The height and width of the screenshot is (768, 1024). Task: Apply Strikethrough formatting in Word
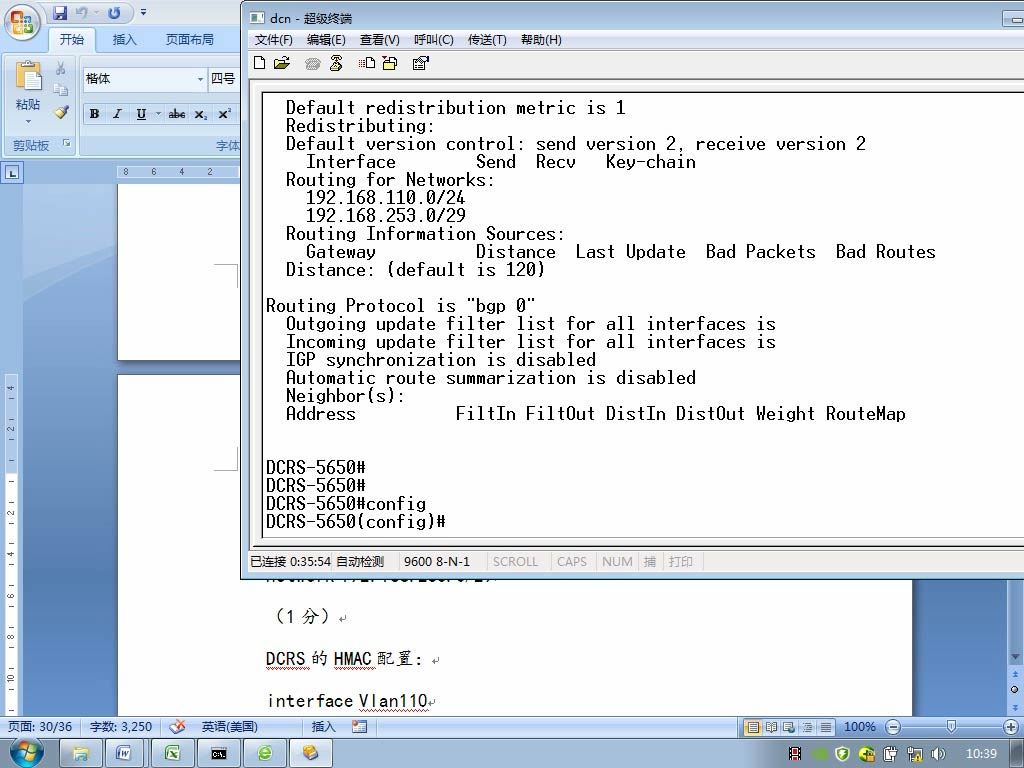pos(177,114)
